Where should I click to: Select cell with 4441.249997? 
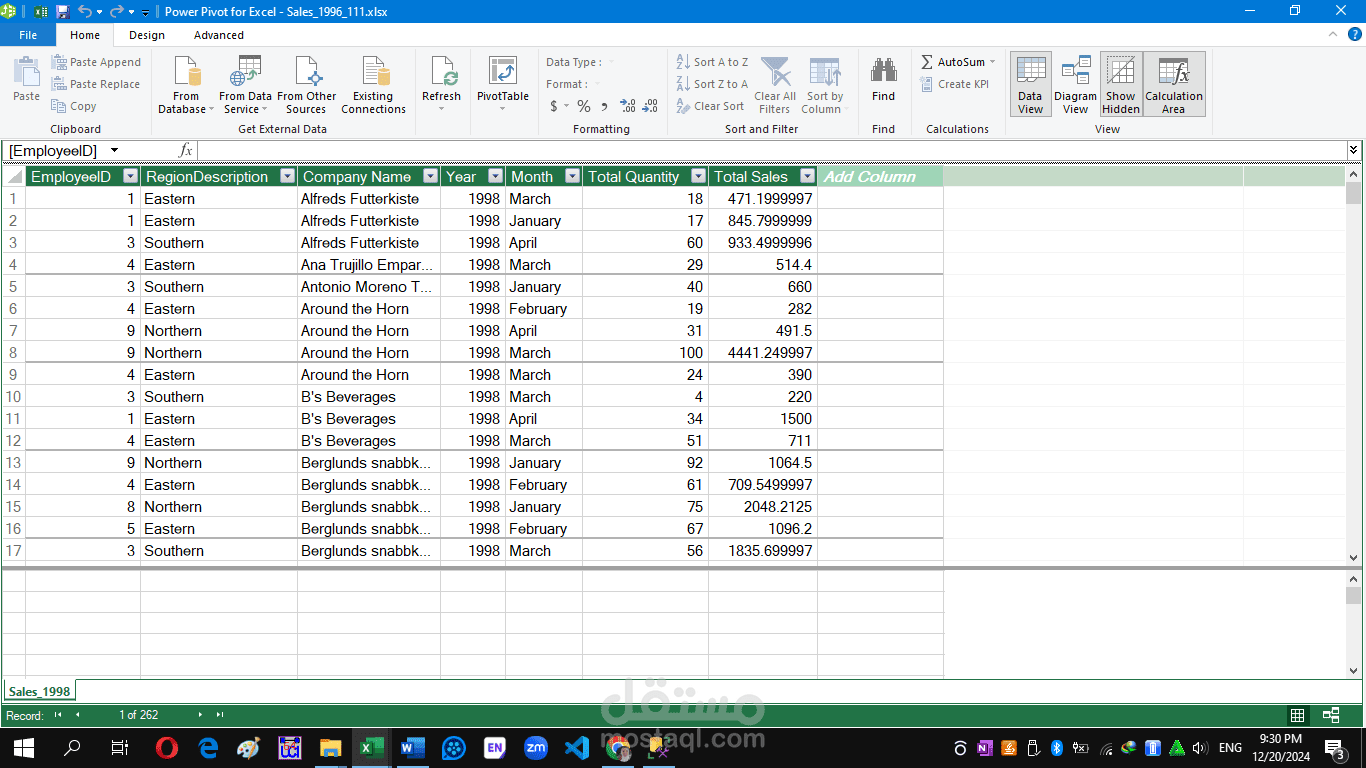[x=763, y=353]
